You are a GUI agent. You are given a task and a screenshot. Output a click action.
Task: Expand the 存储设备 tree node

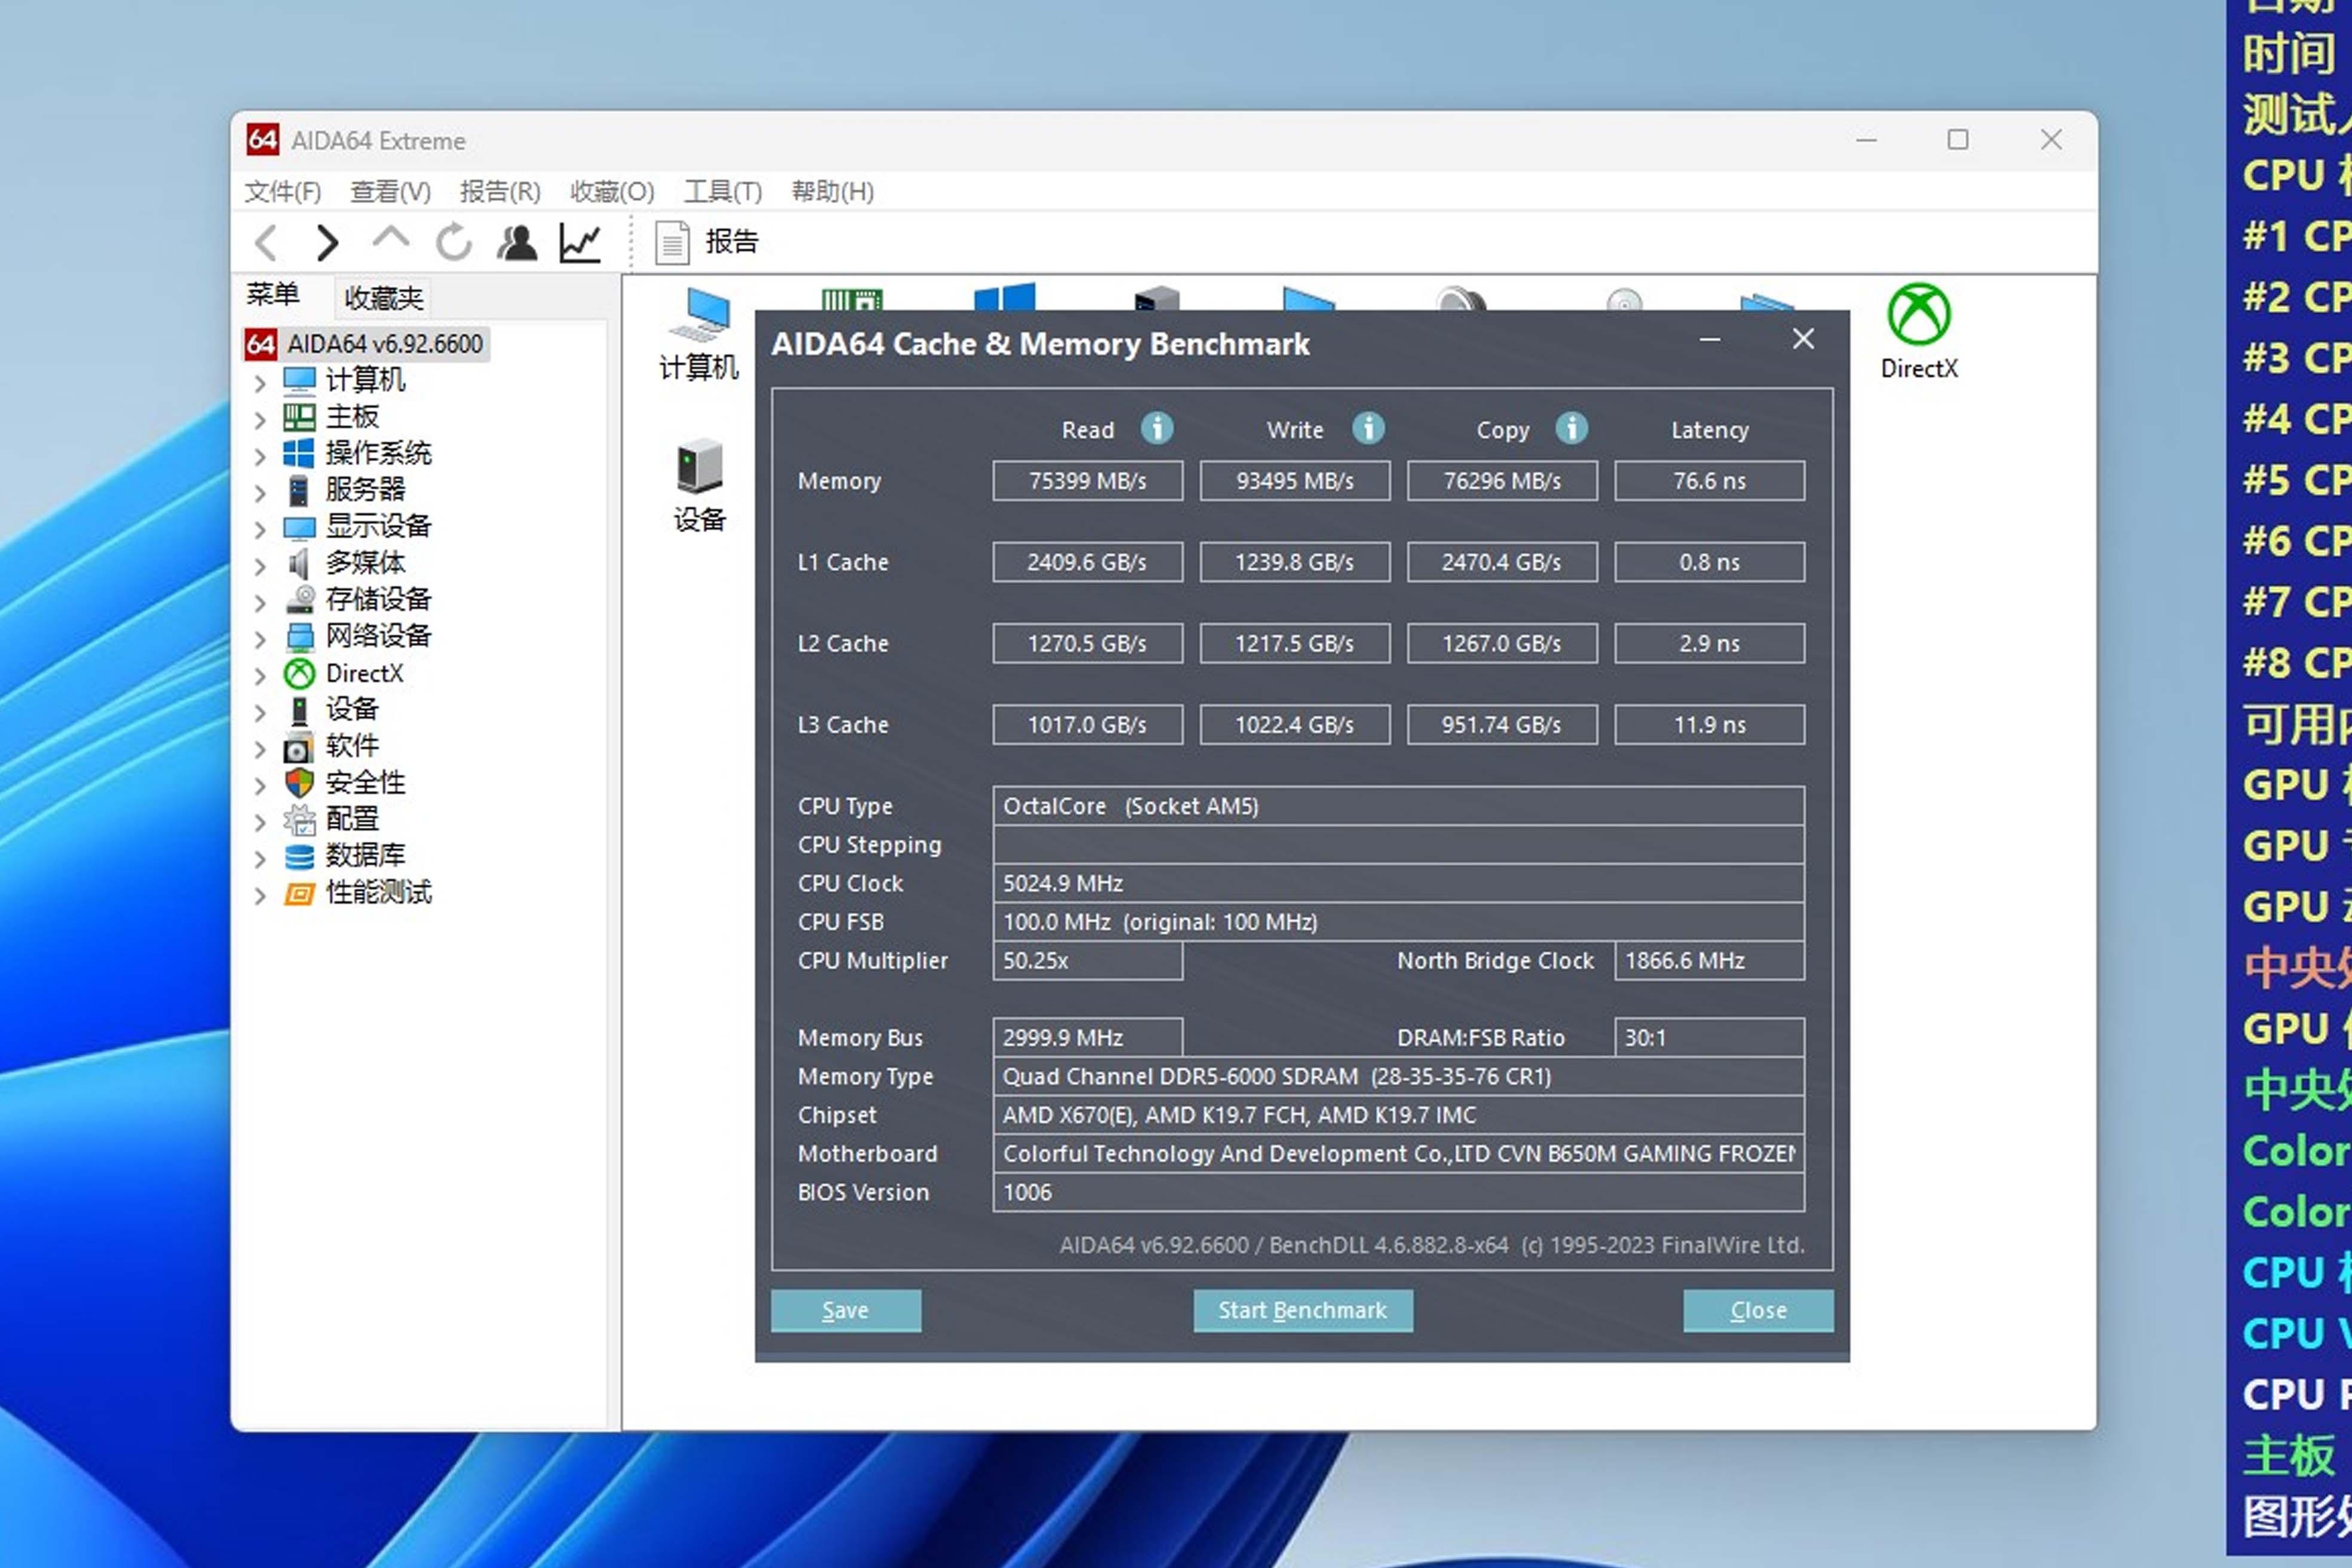pos(260,602)
